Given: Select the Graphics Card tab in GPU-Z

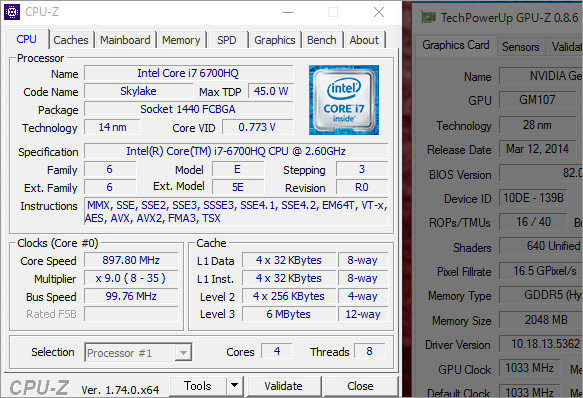Looking at the screenshot, I should 455,45.
